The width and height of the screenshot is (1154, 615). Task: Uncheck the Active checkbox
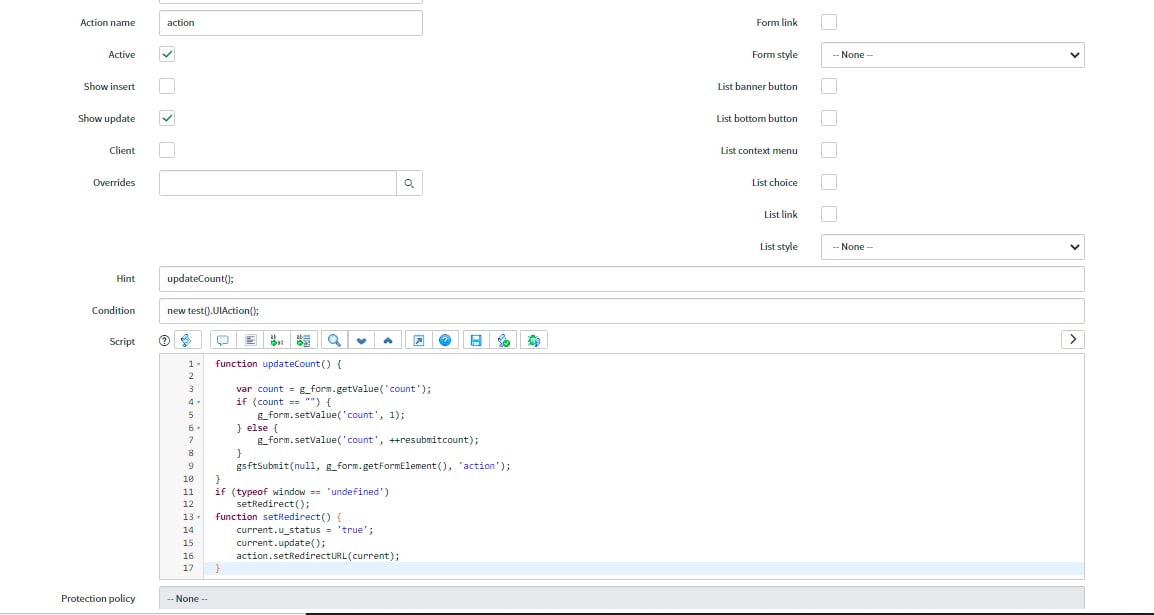(167, 55)
